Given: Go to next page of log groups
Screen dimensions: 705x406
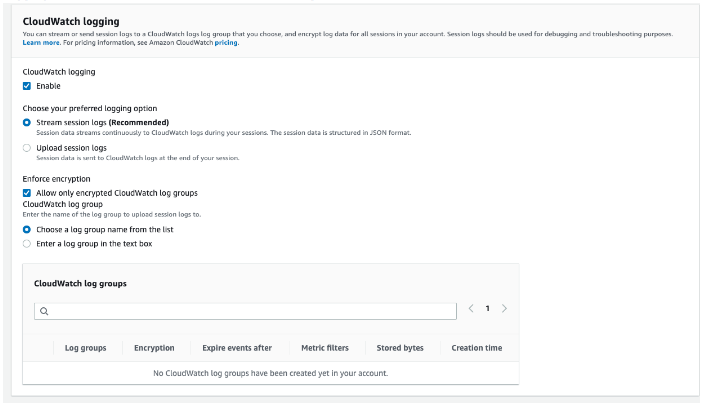Looking at the screenshot, I should click(504, 309).
